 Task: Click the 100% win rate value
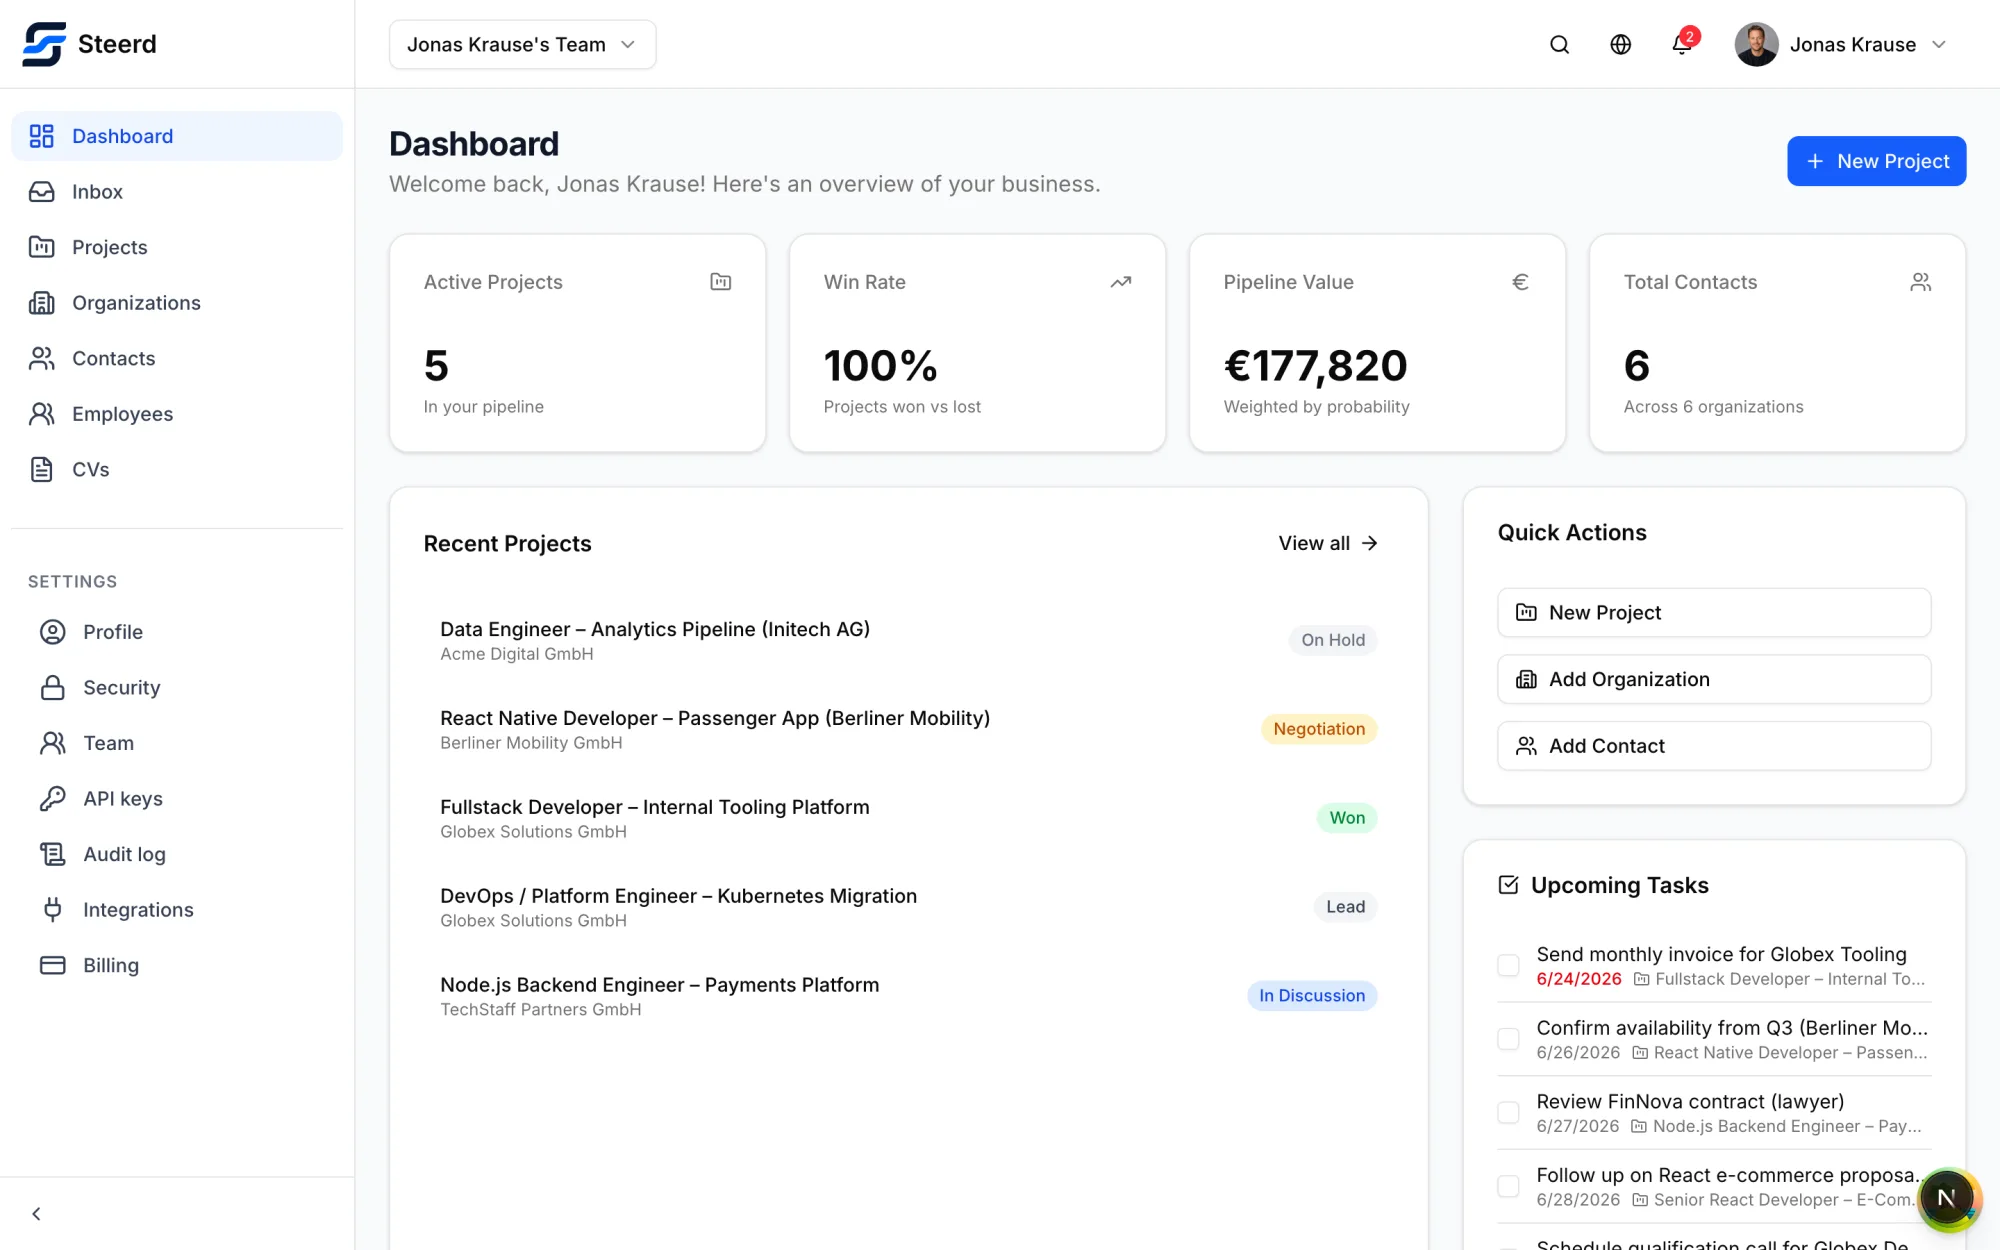[880, 365]
